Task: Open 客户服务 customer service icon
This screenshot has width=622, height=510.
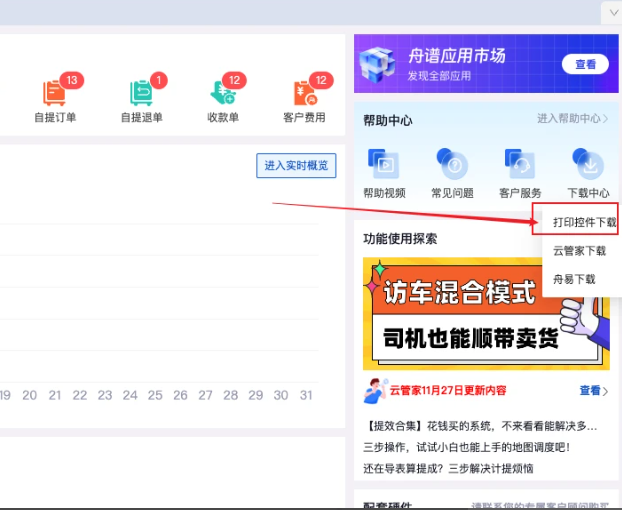Action: coord(520,163)
